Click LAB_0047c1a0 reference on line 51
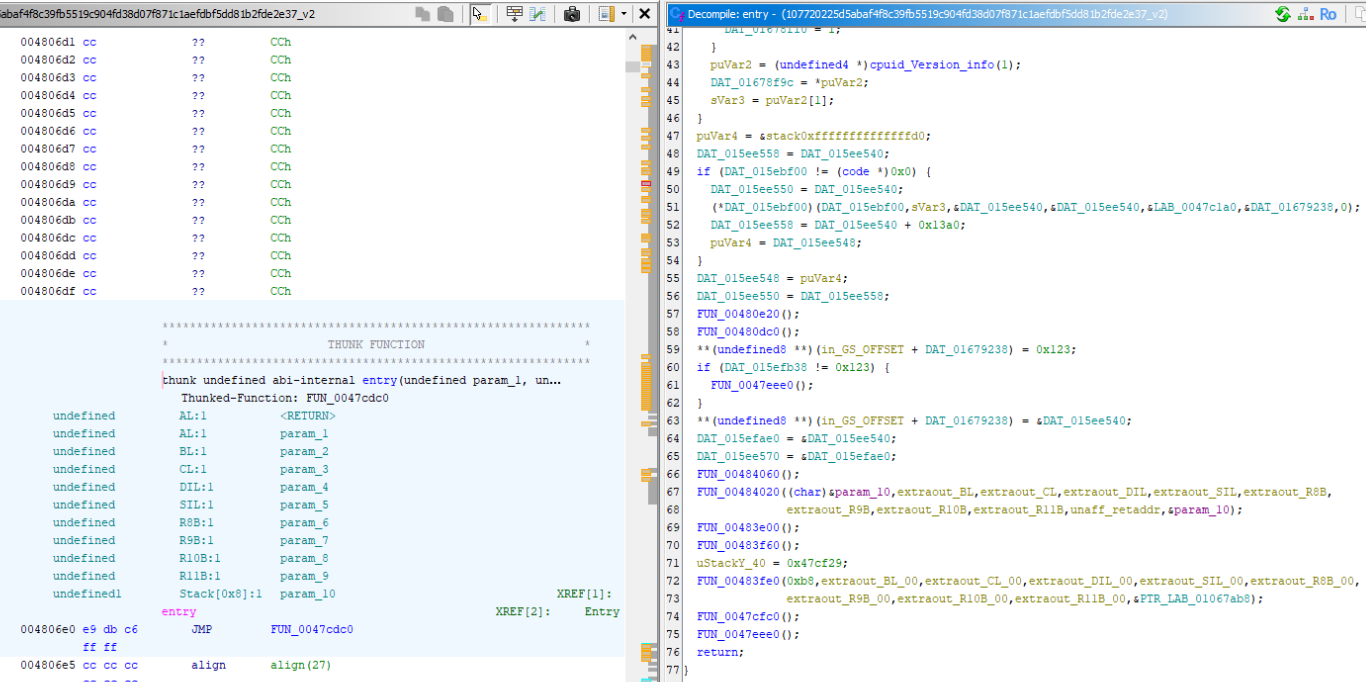1366x682 pixels. pos(1194,207)
